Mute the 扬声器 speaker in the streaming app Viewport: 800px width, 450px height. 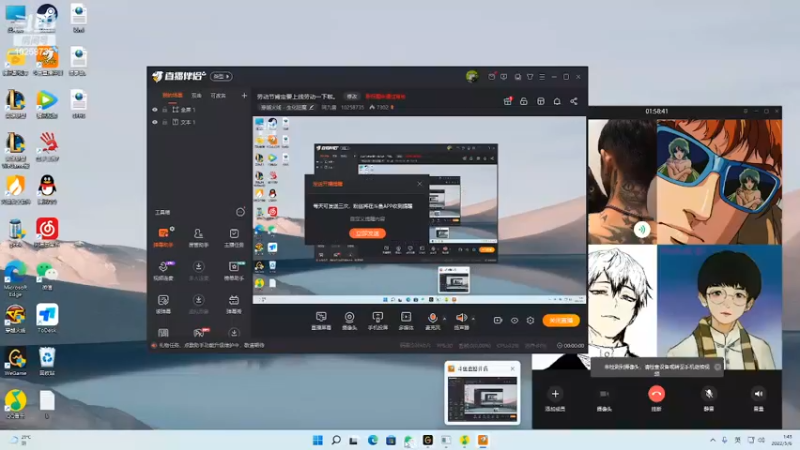click(x=461, y=318)
